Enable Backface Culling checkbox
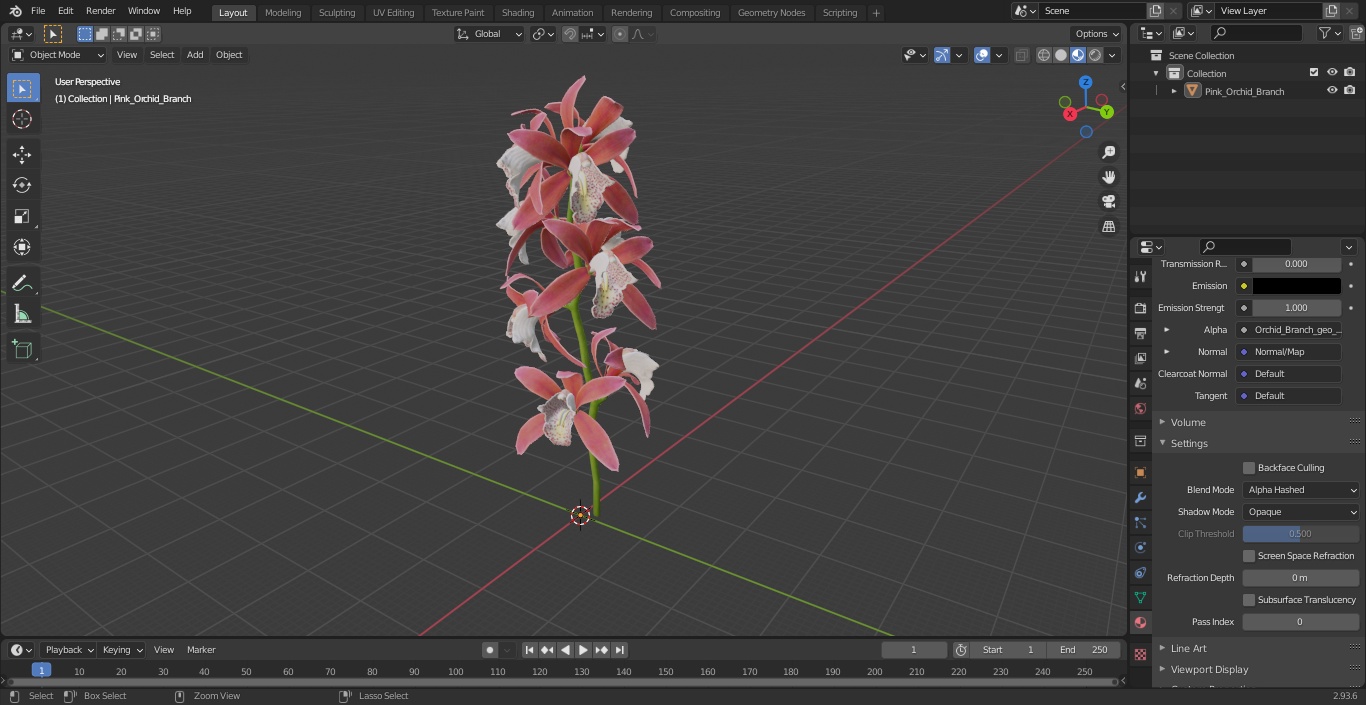Viewport: 1366px width, 705px height. click(x=1249, y=468)
